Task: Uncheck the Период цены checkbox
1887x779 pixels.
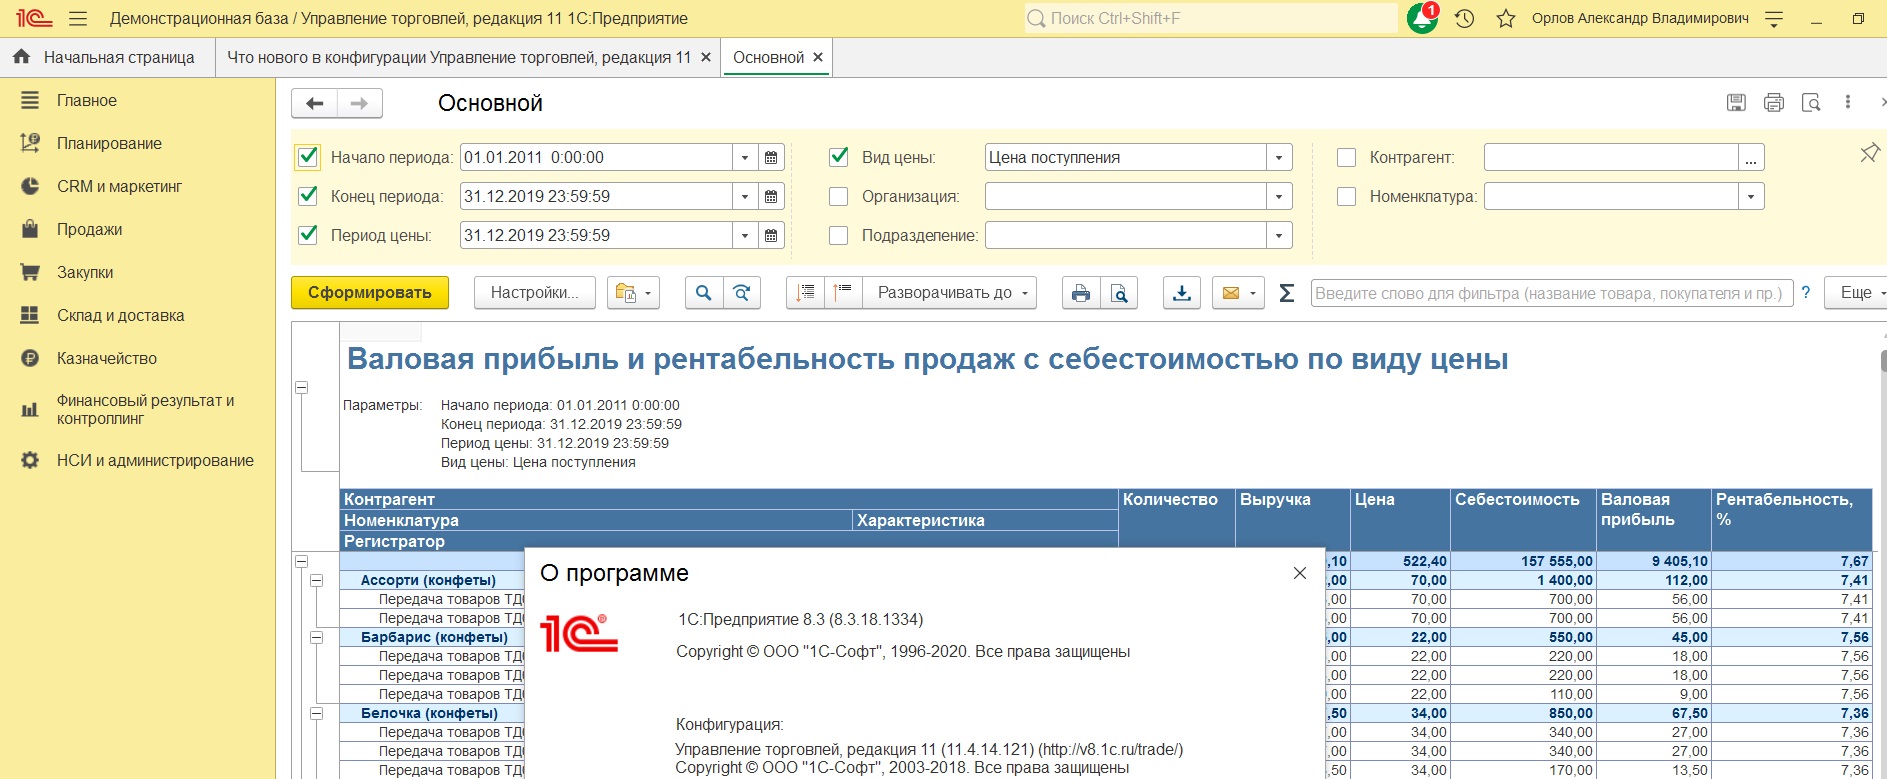Action: [308, 235]
